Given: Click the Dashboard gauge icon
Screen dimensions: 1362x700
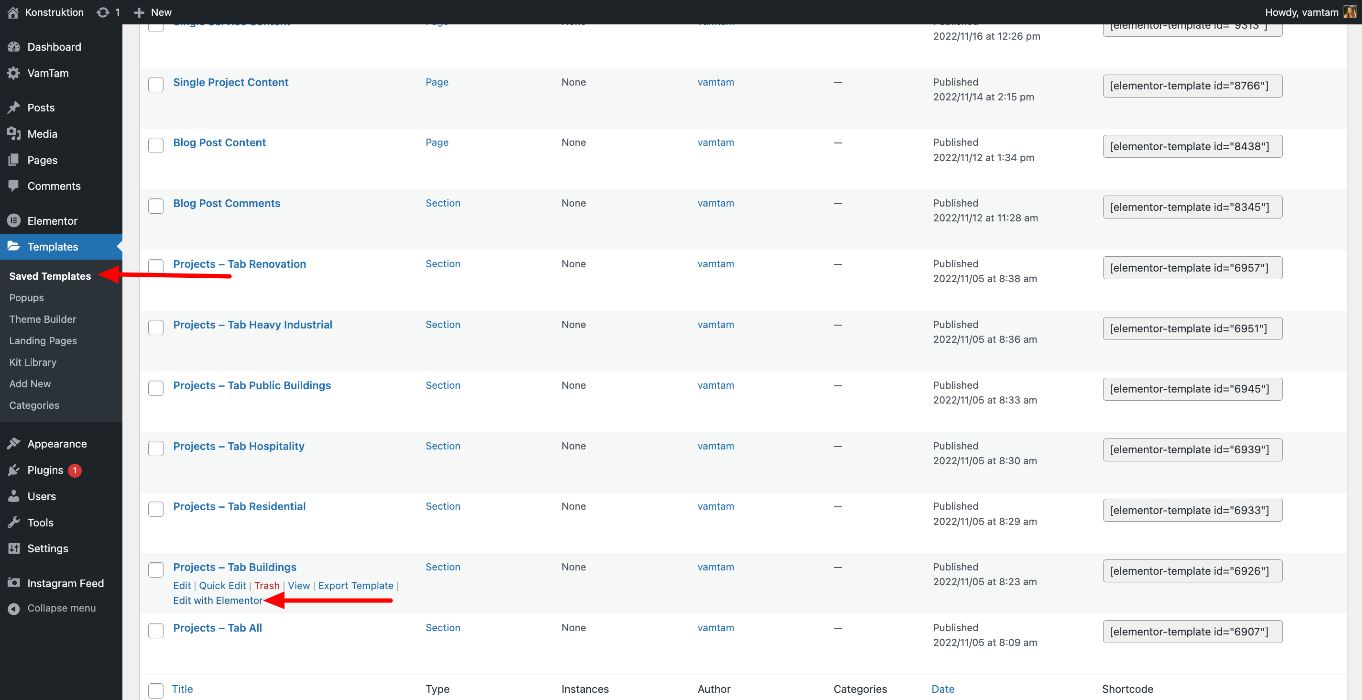Looking at the screenshot, I should coord(13,47).
